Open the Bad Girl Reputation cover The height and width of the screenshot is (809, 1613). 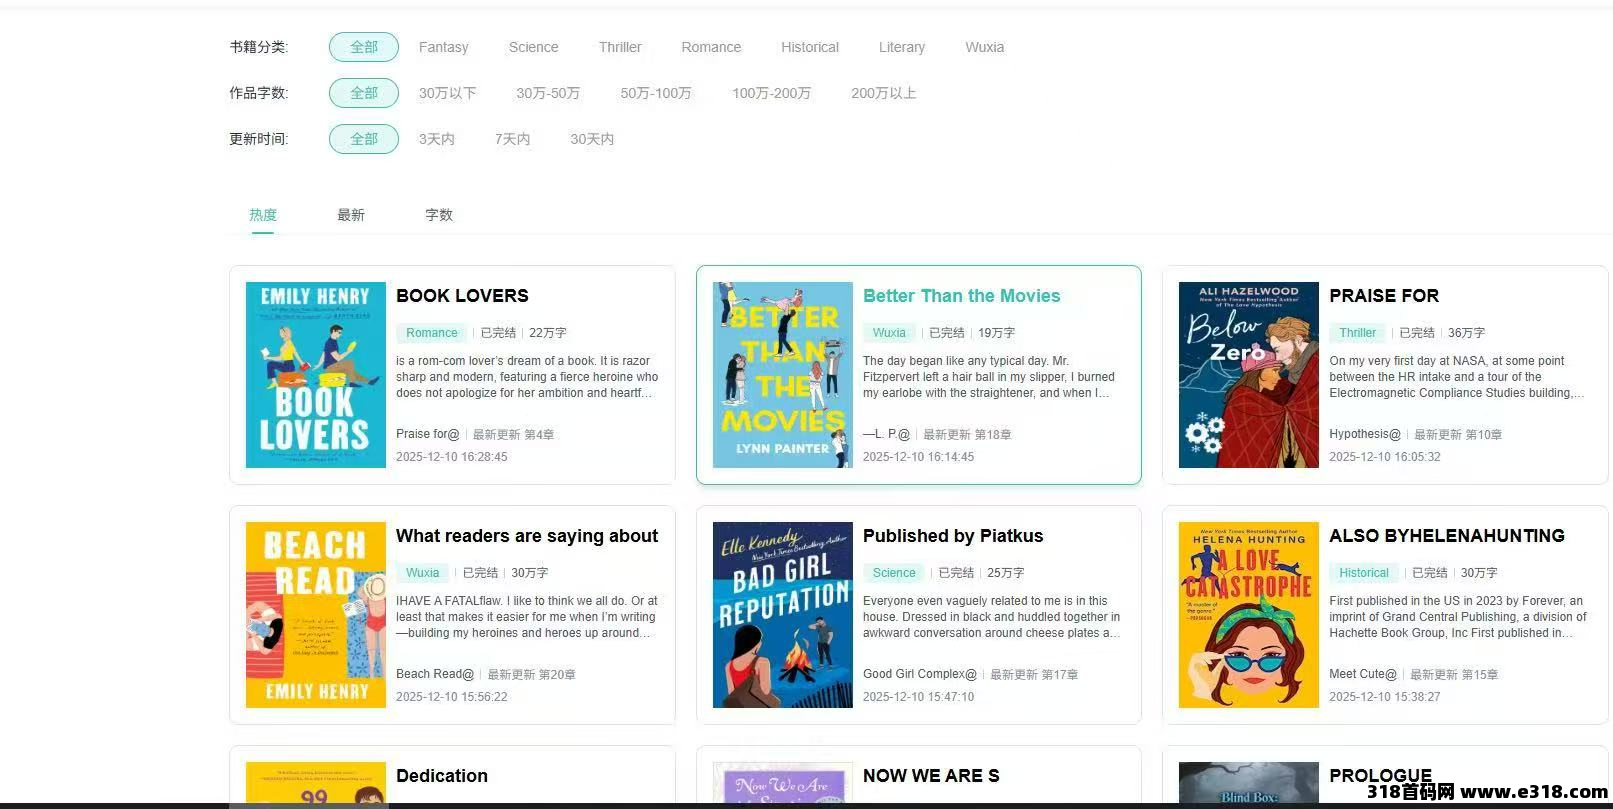pos(782,614)
